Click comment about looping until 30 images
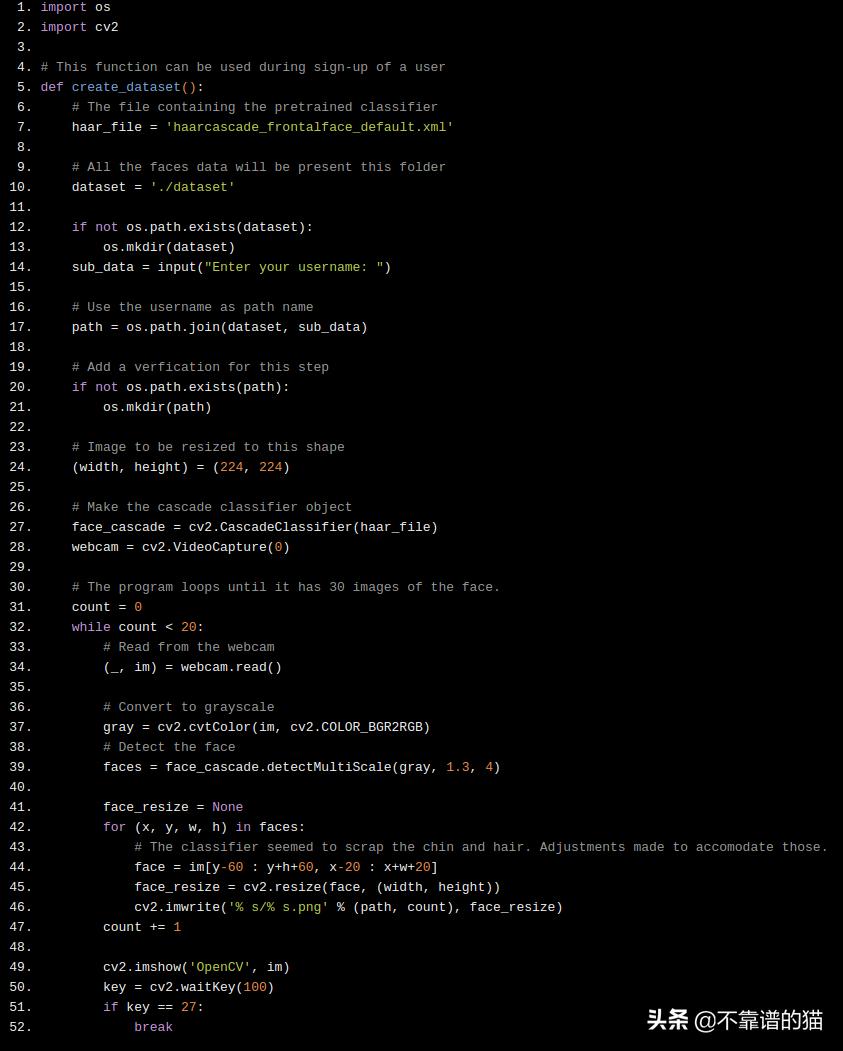The image size is (843, 1051). (285, 587)
